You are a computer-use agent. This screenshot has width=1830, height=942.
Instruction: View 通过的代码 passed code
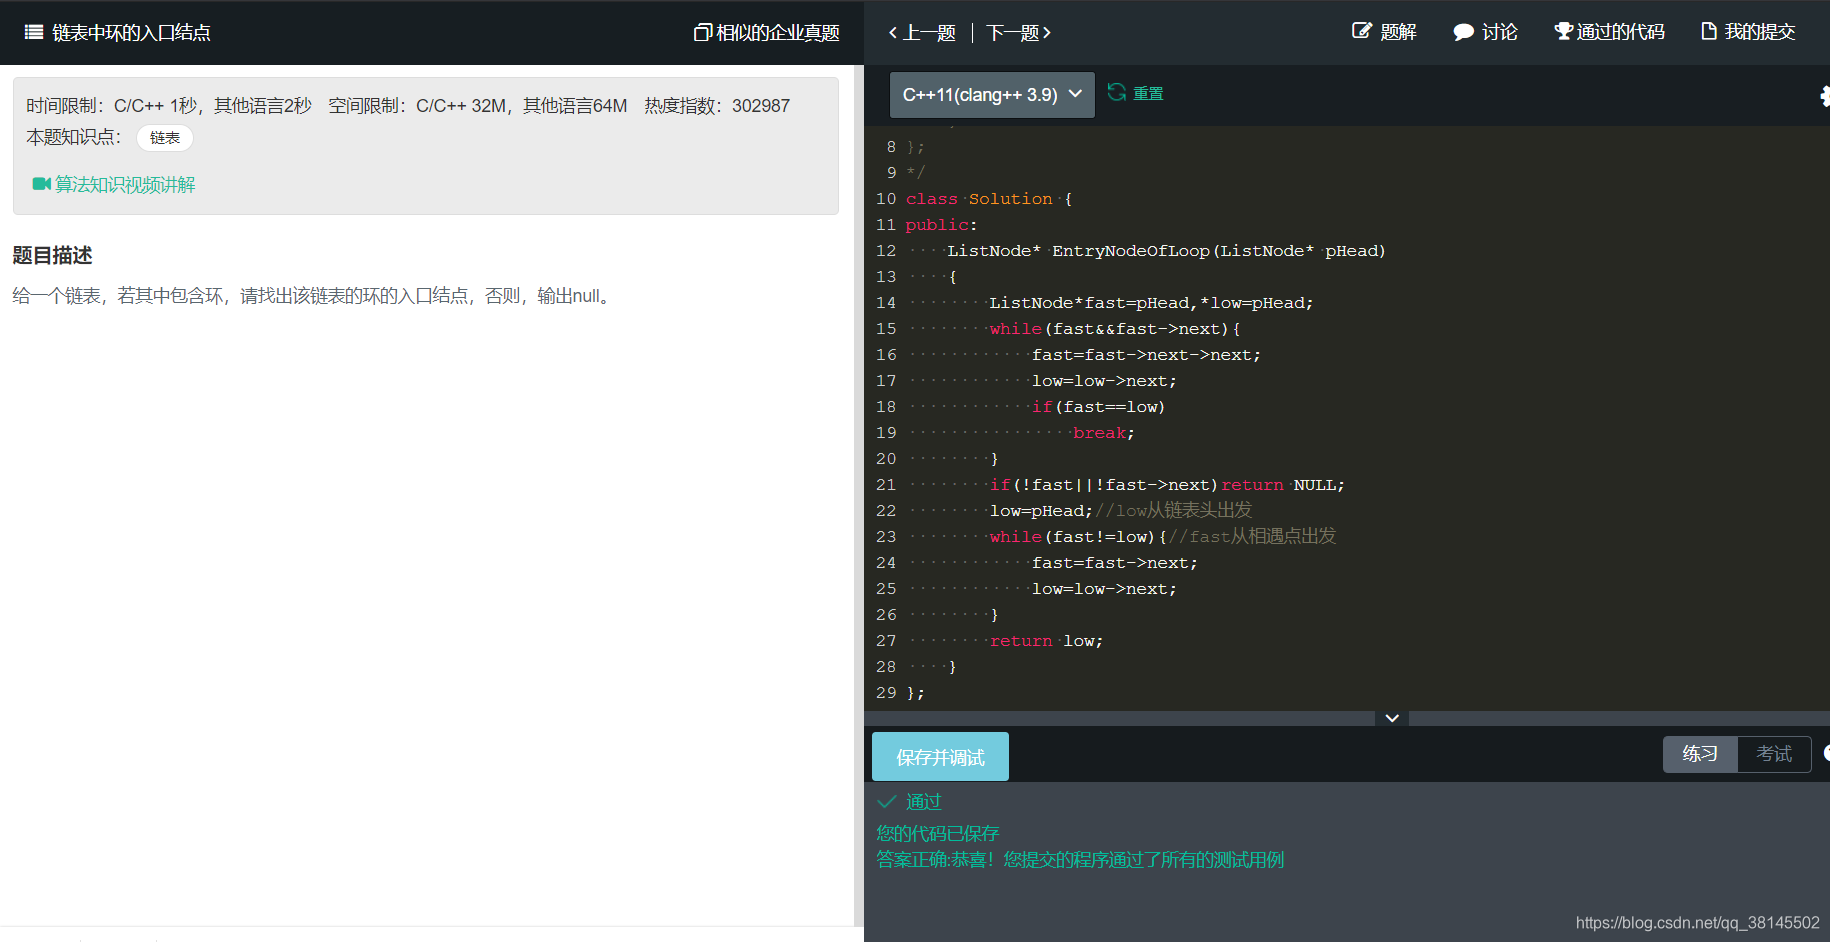click(1609, 32)
